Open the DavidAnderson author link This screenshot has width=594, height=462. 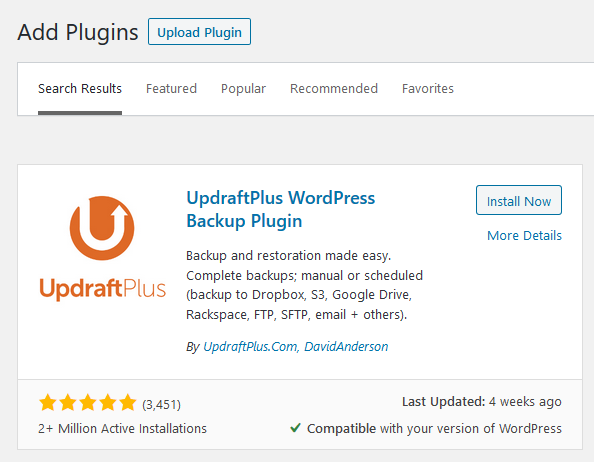[346, 346]
